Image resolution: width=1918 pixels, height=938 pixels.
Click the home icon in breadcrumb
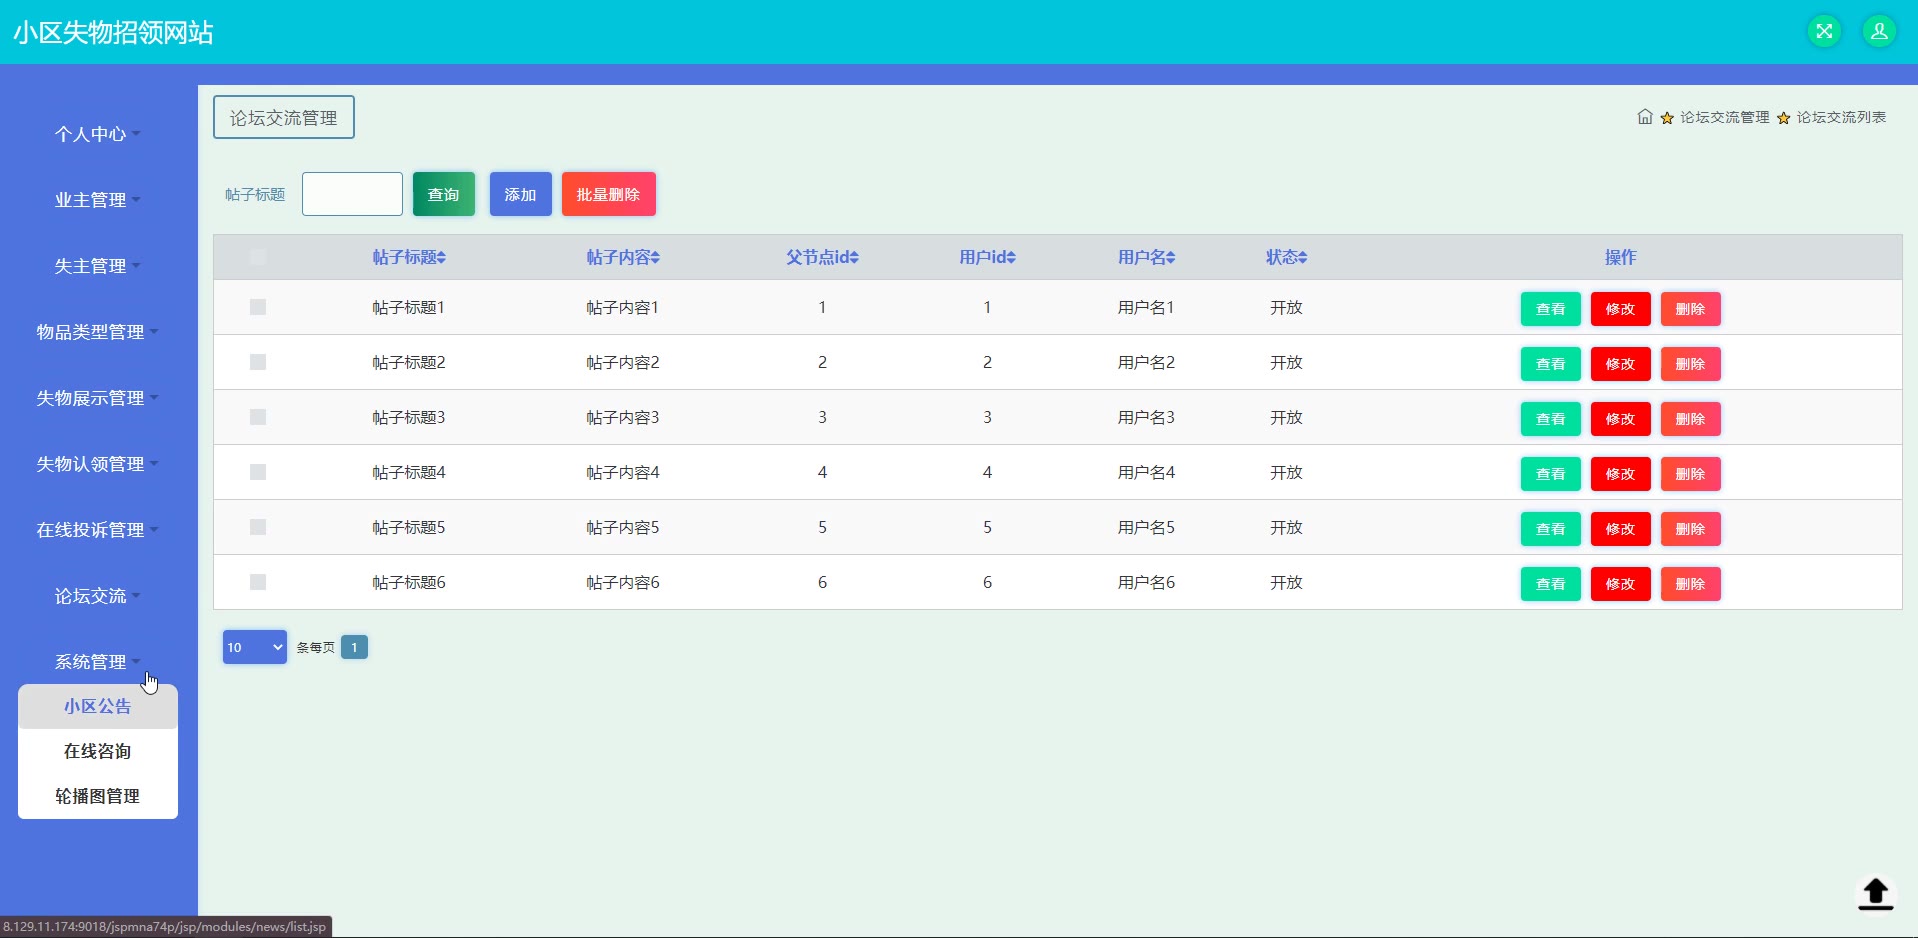(1645, 117)
